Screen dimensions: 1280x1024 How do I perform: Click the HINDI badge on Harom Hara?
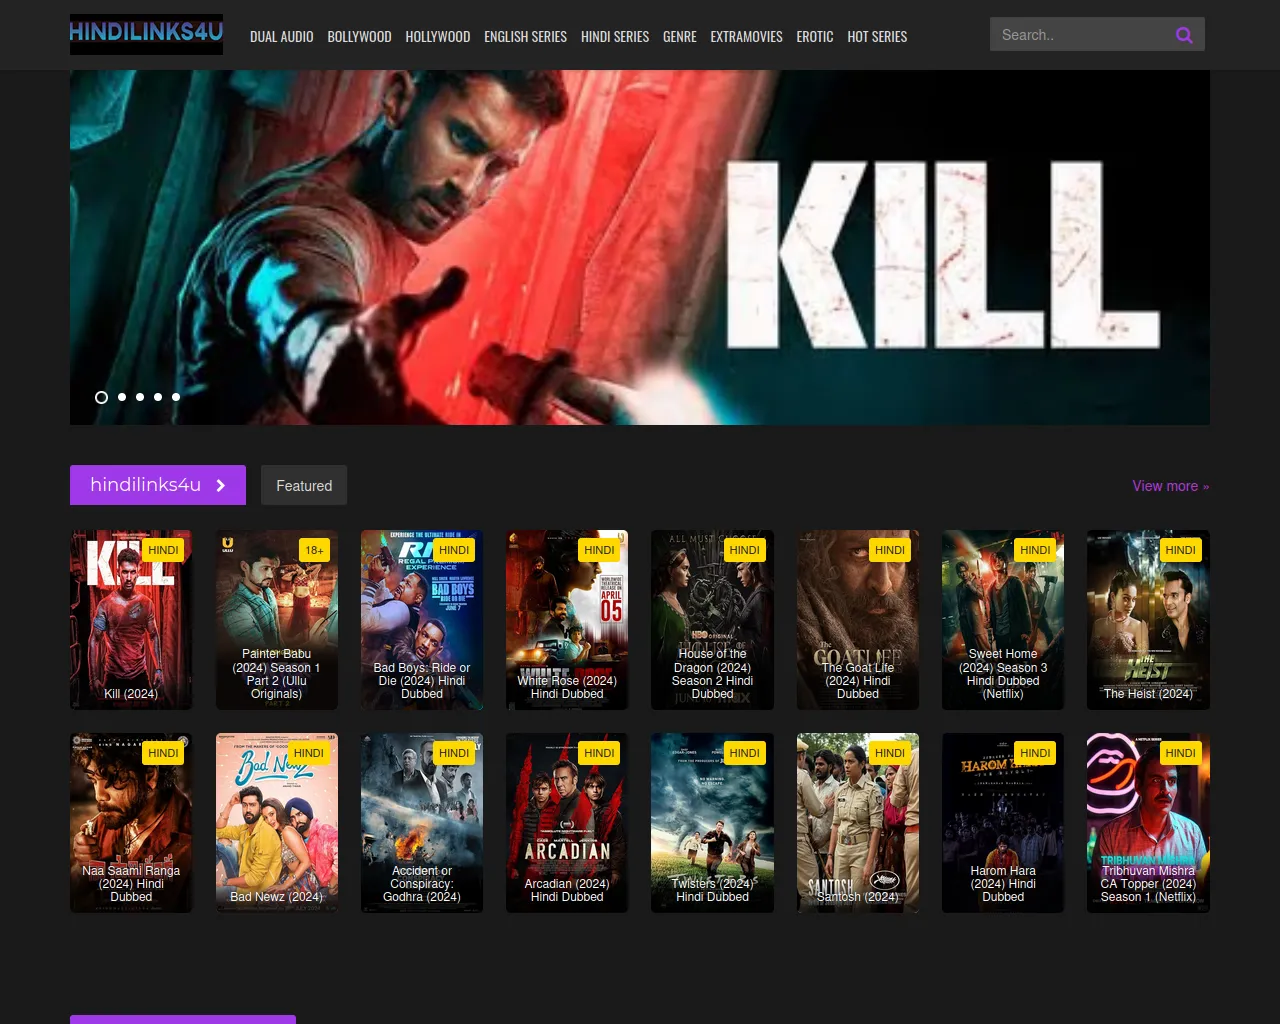(x=1035, y=753)
